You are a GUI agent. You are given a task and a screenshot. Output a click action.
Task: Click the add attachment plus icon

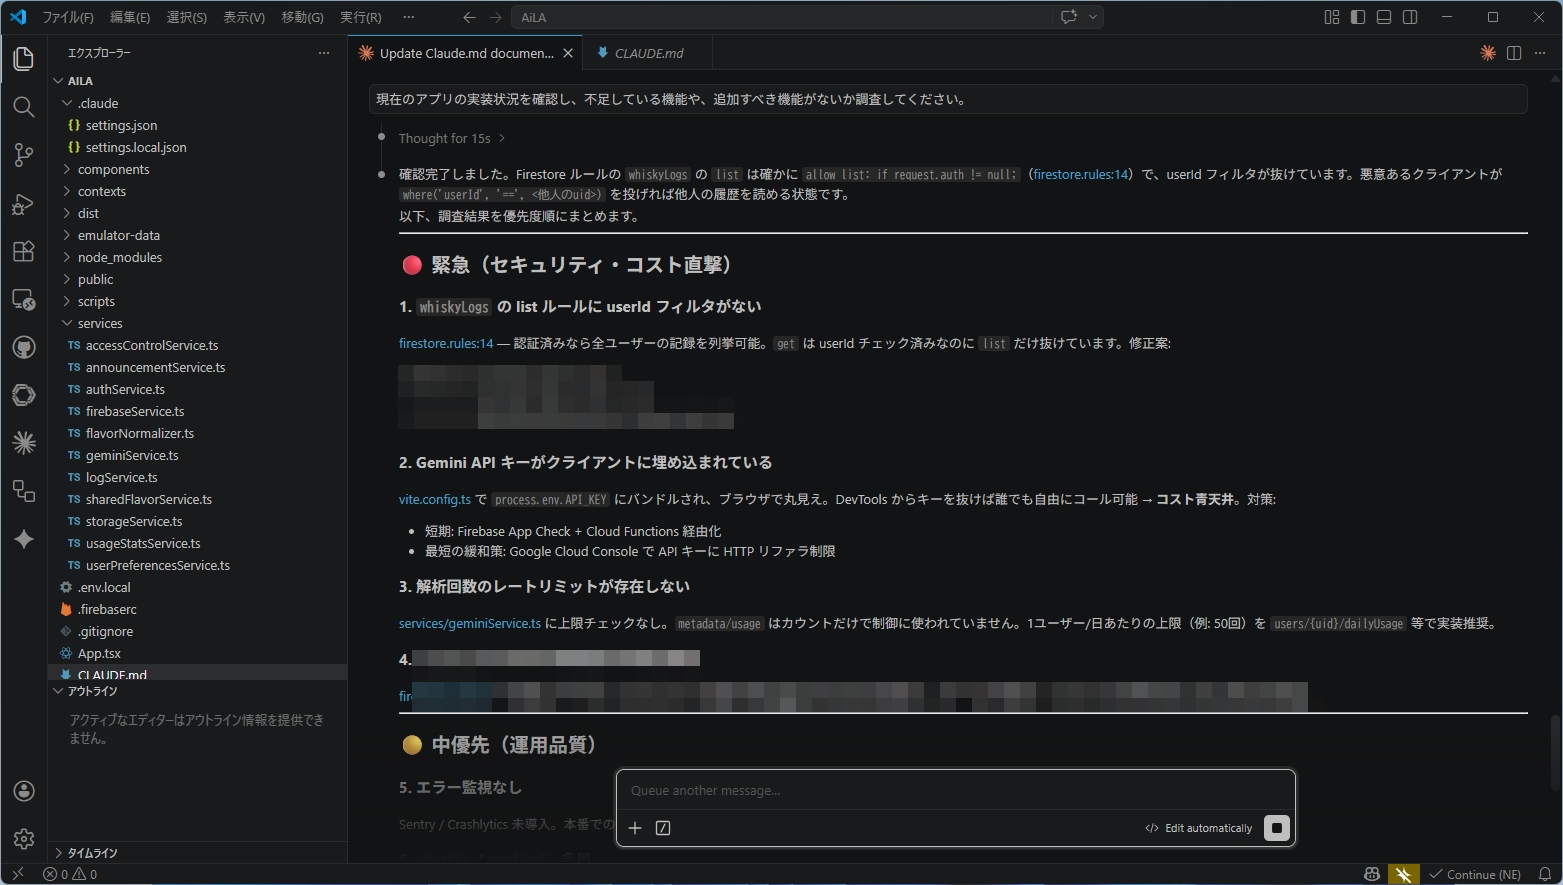coord(635,828)
